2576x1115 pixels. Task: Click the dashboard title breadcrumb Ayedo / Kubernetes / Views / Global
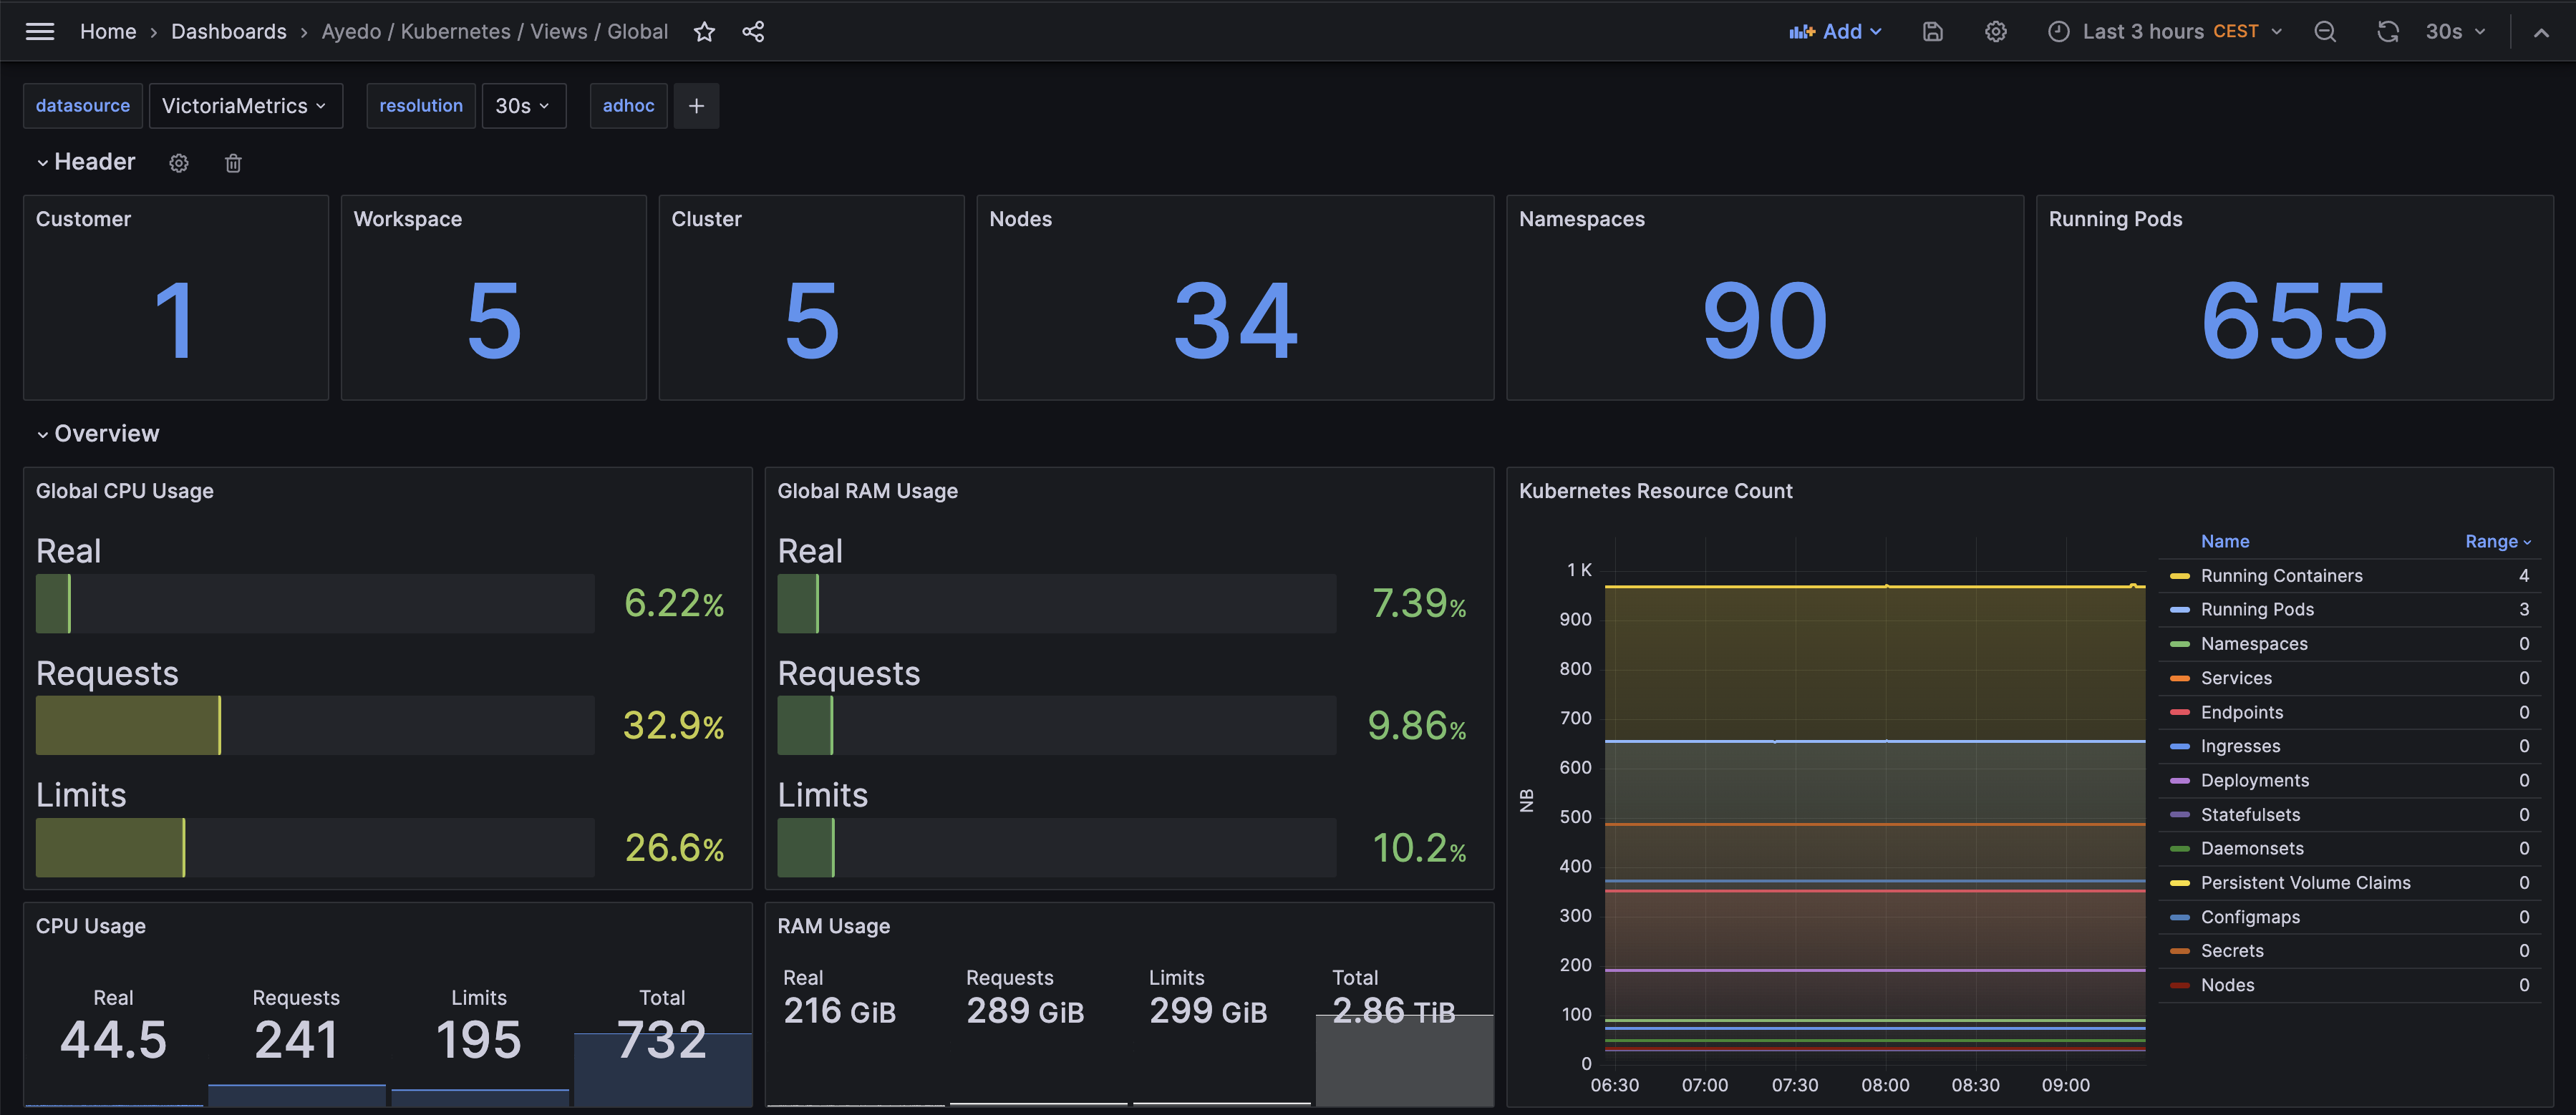[x=495, y=31]
